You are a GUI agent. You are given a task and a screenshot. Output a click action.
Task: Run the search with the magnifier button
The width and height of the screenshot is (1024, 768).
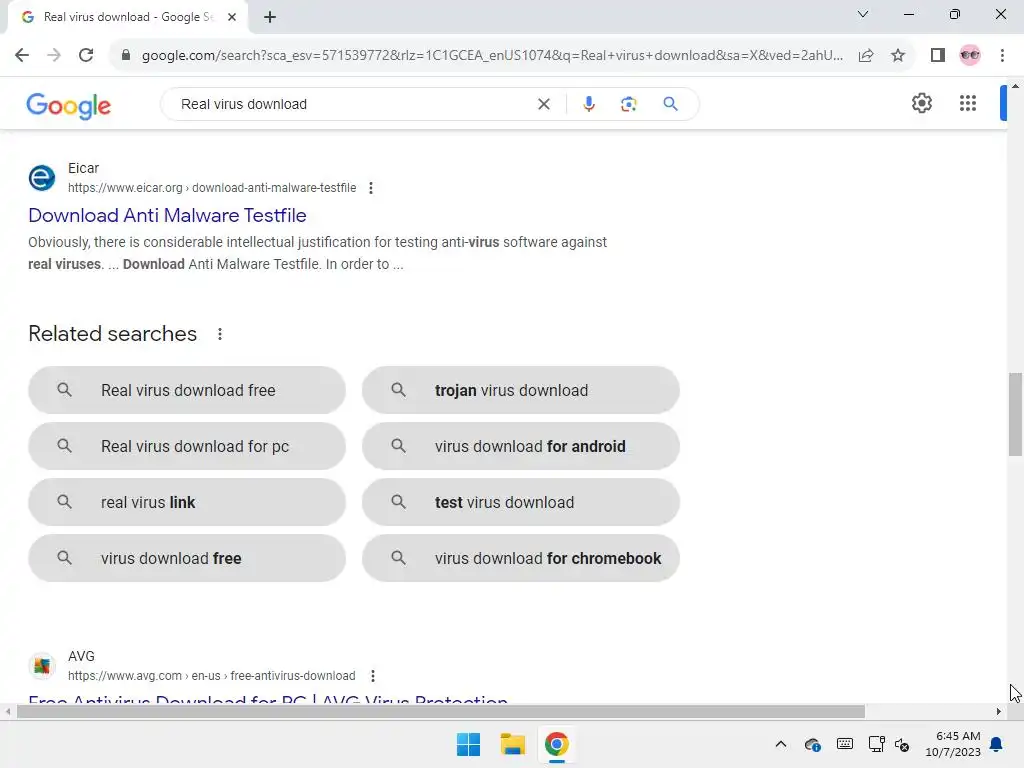(670, 104)
